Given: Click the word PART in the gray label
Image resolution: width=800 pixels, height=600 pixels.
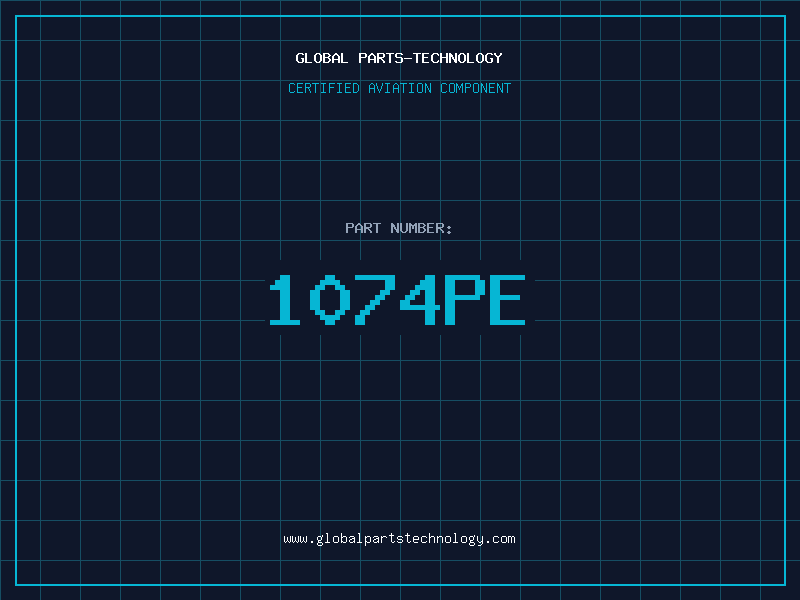Looking at the screenshot, I should 363,228.
